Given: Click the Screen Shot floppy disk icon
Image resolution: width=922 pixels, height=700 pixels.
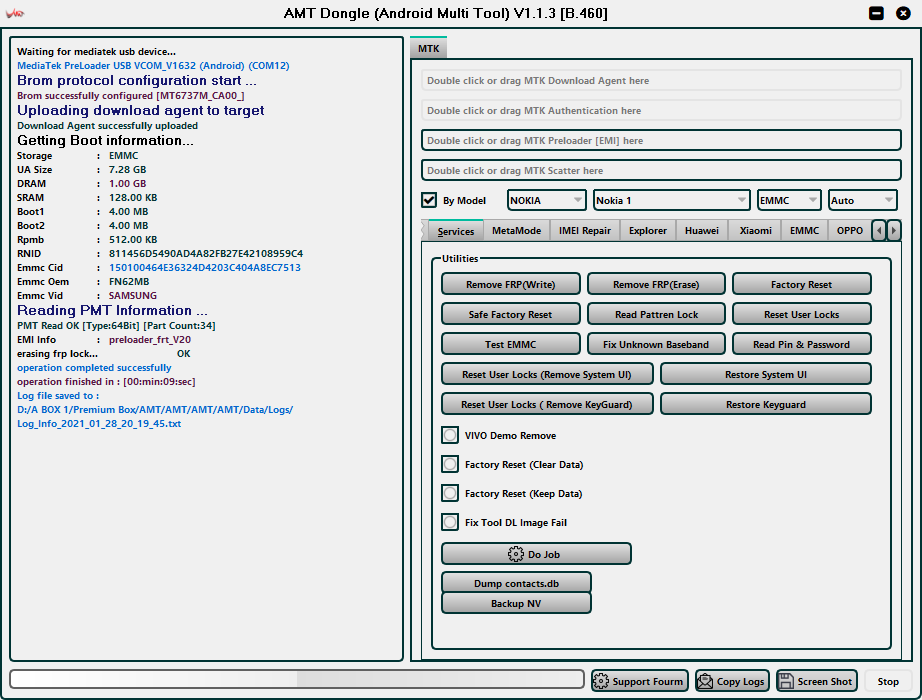Looking at the screenshot, I should coord(786,681).
